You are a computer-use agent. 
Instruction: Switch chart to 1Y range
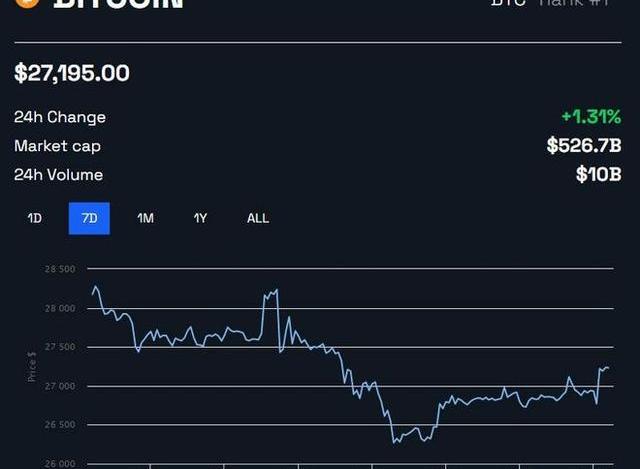200,218
